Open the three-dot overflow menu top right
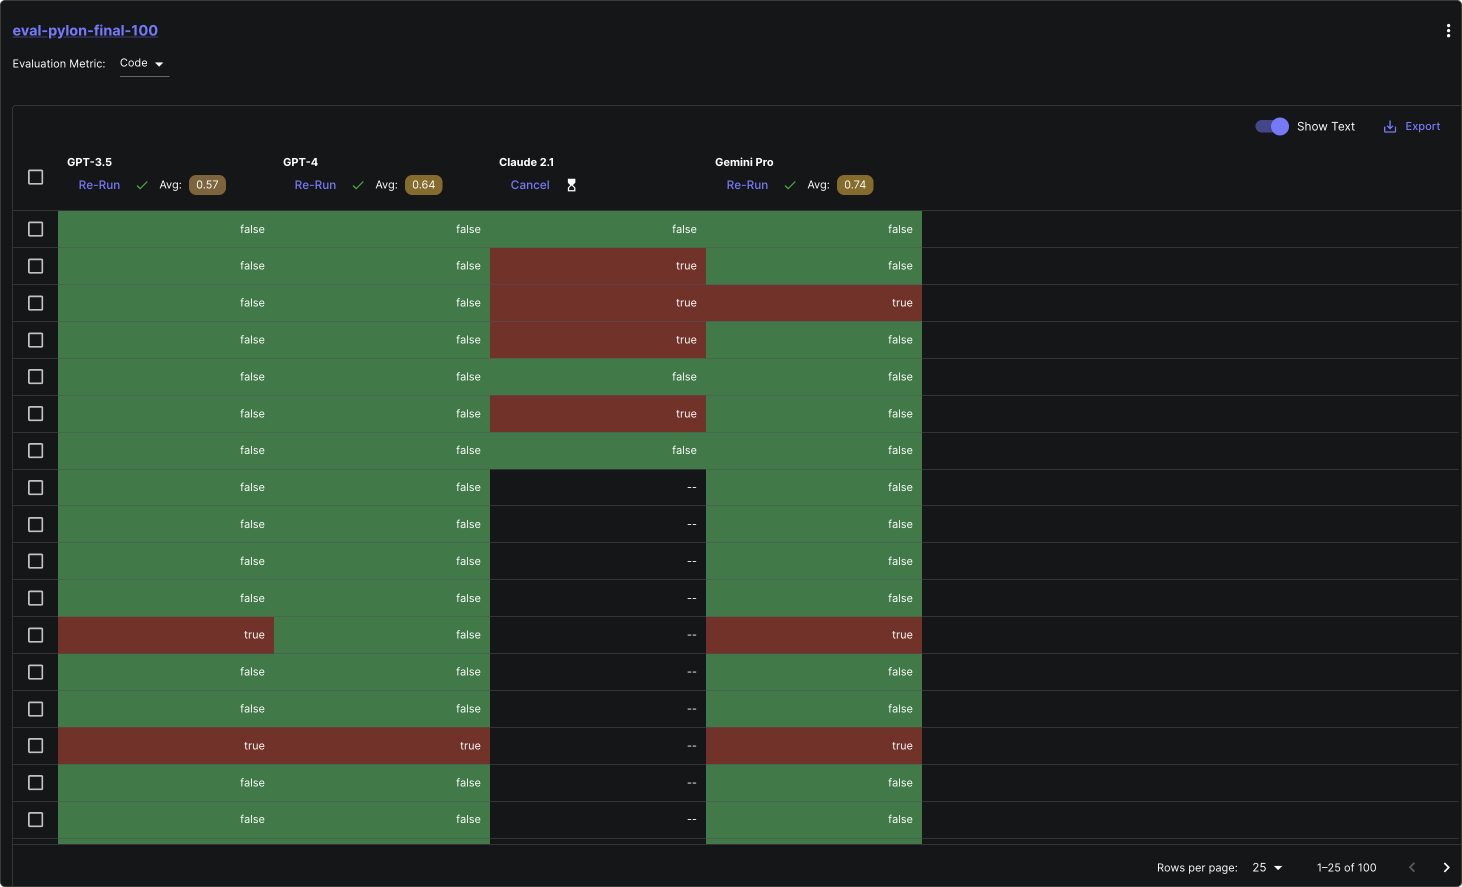Image resolution: width=1462 pixels, height=887 pixels. [x=1448, y=30]
